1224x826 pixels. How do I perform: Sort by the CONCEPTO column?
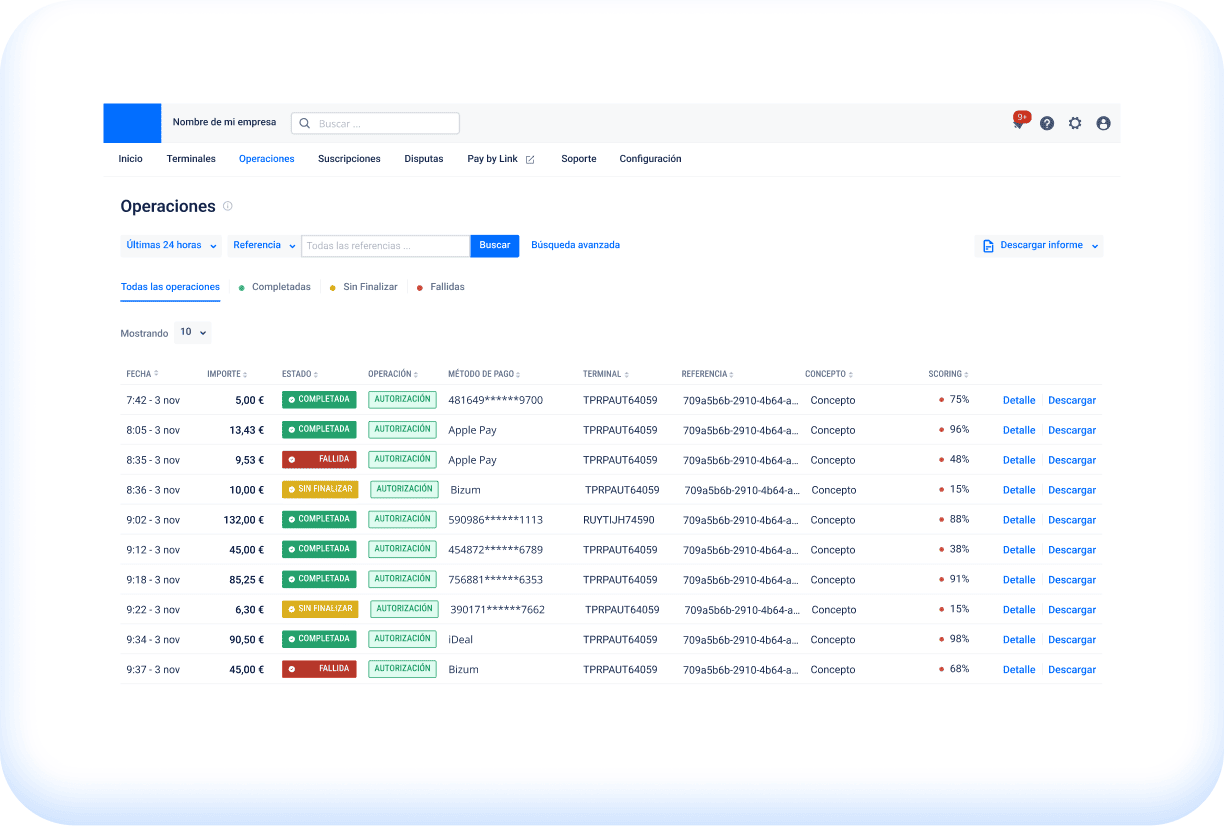[829, 374]
